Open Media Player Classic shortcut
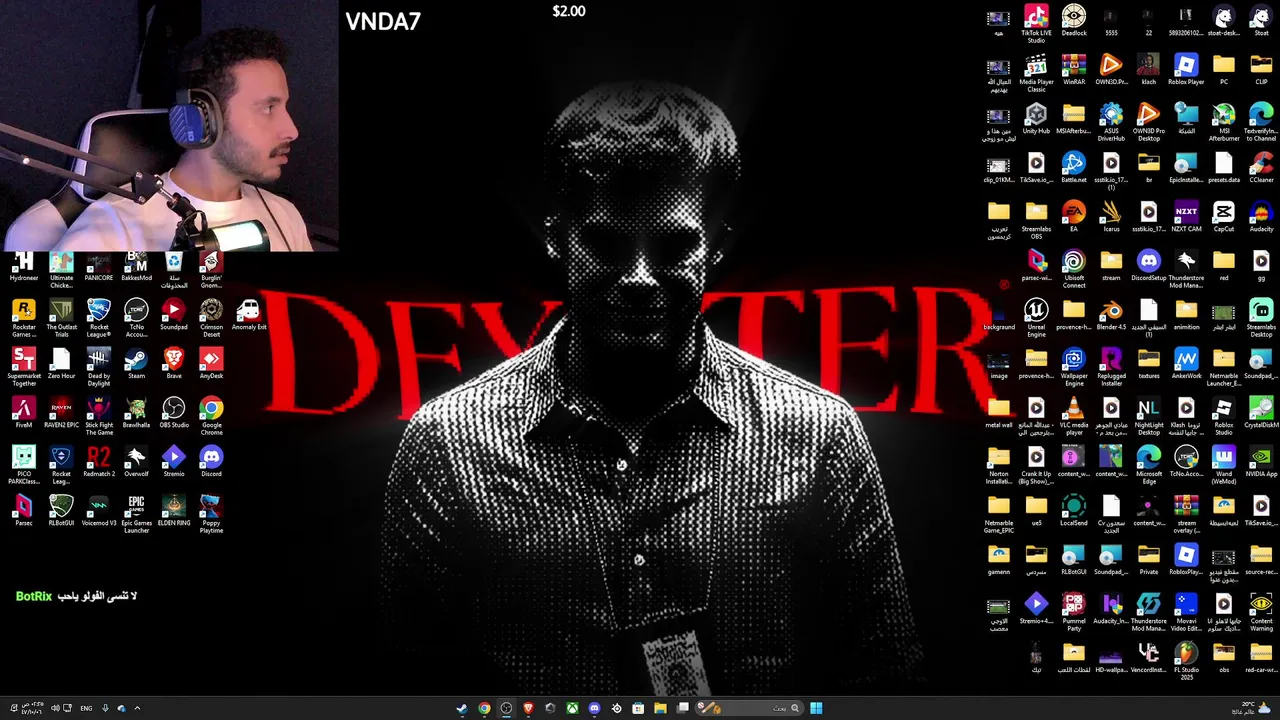 point(1036,73)
